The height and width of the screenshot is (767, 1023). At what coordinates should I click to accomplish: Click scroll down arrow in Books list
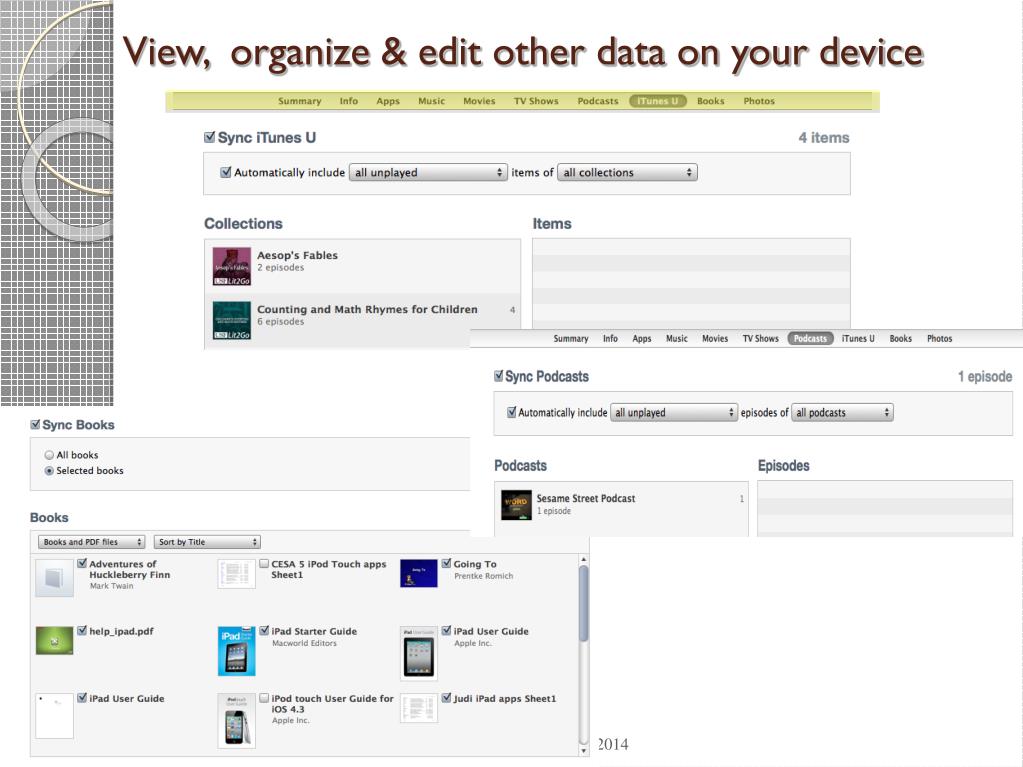(x=583, y=751)
